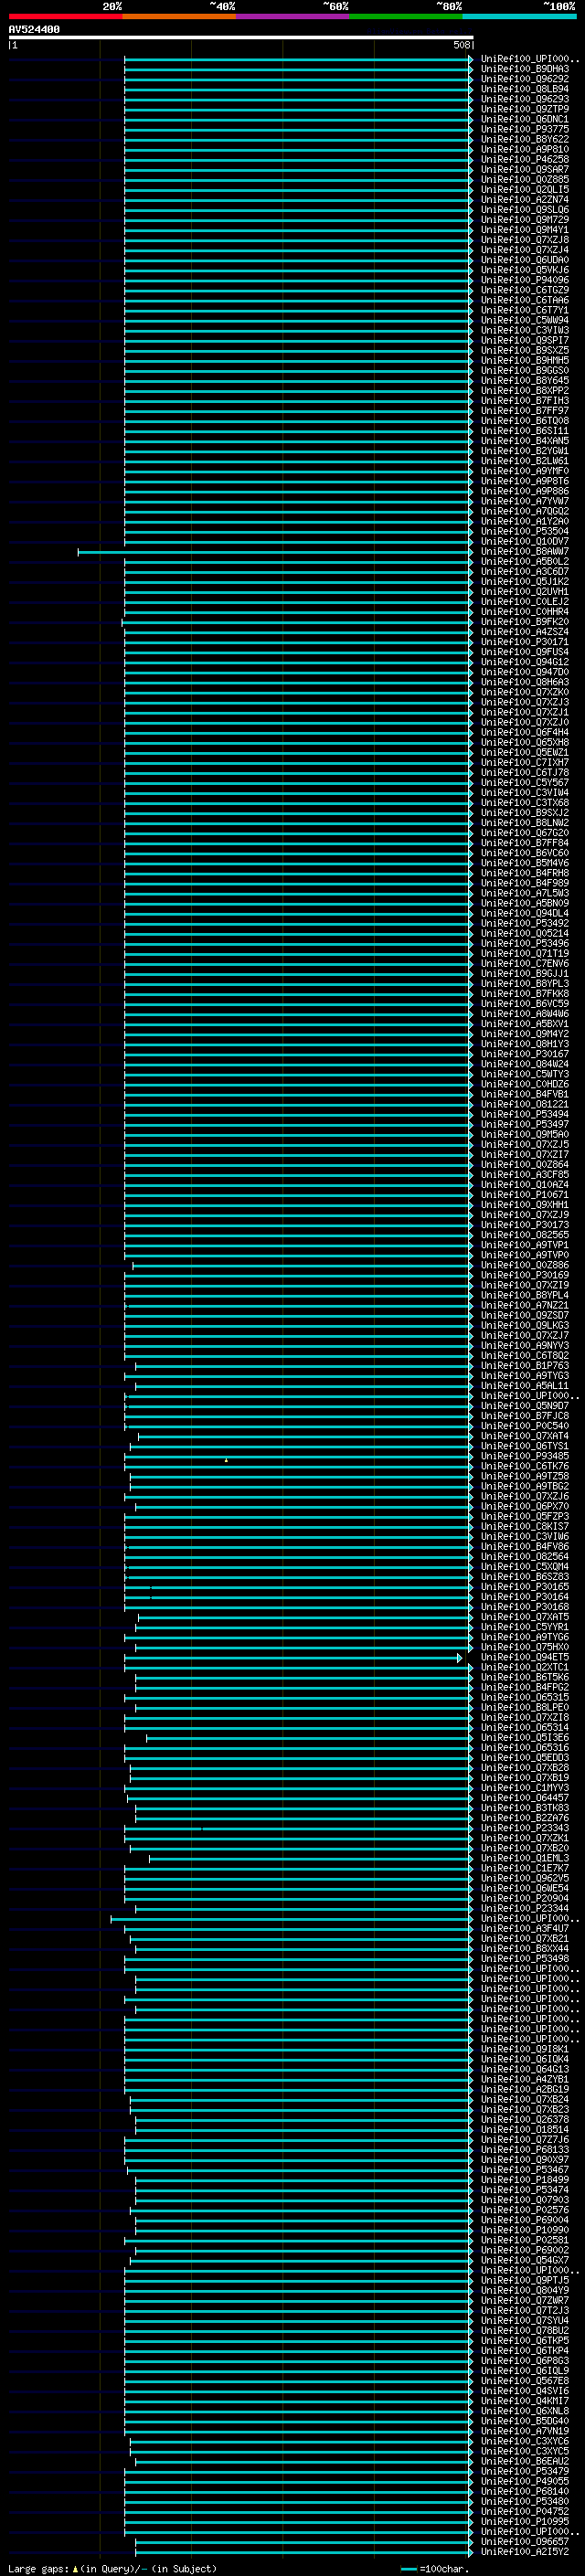
Task: Click the white query sequence bar
Action: click(x=241, y=38)
